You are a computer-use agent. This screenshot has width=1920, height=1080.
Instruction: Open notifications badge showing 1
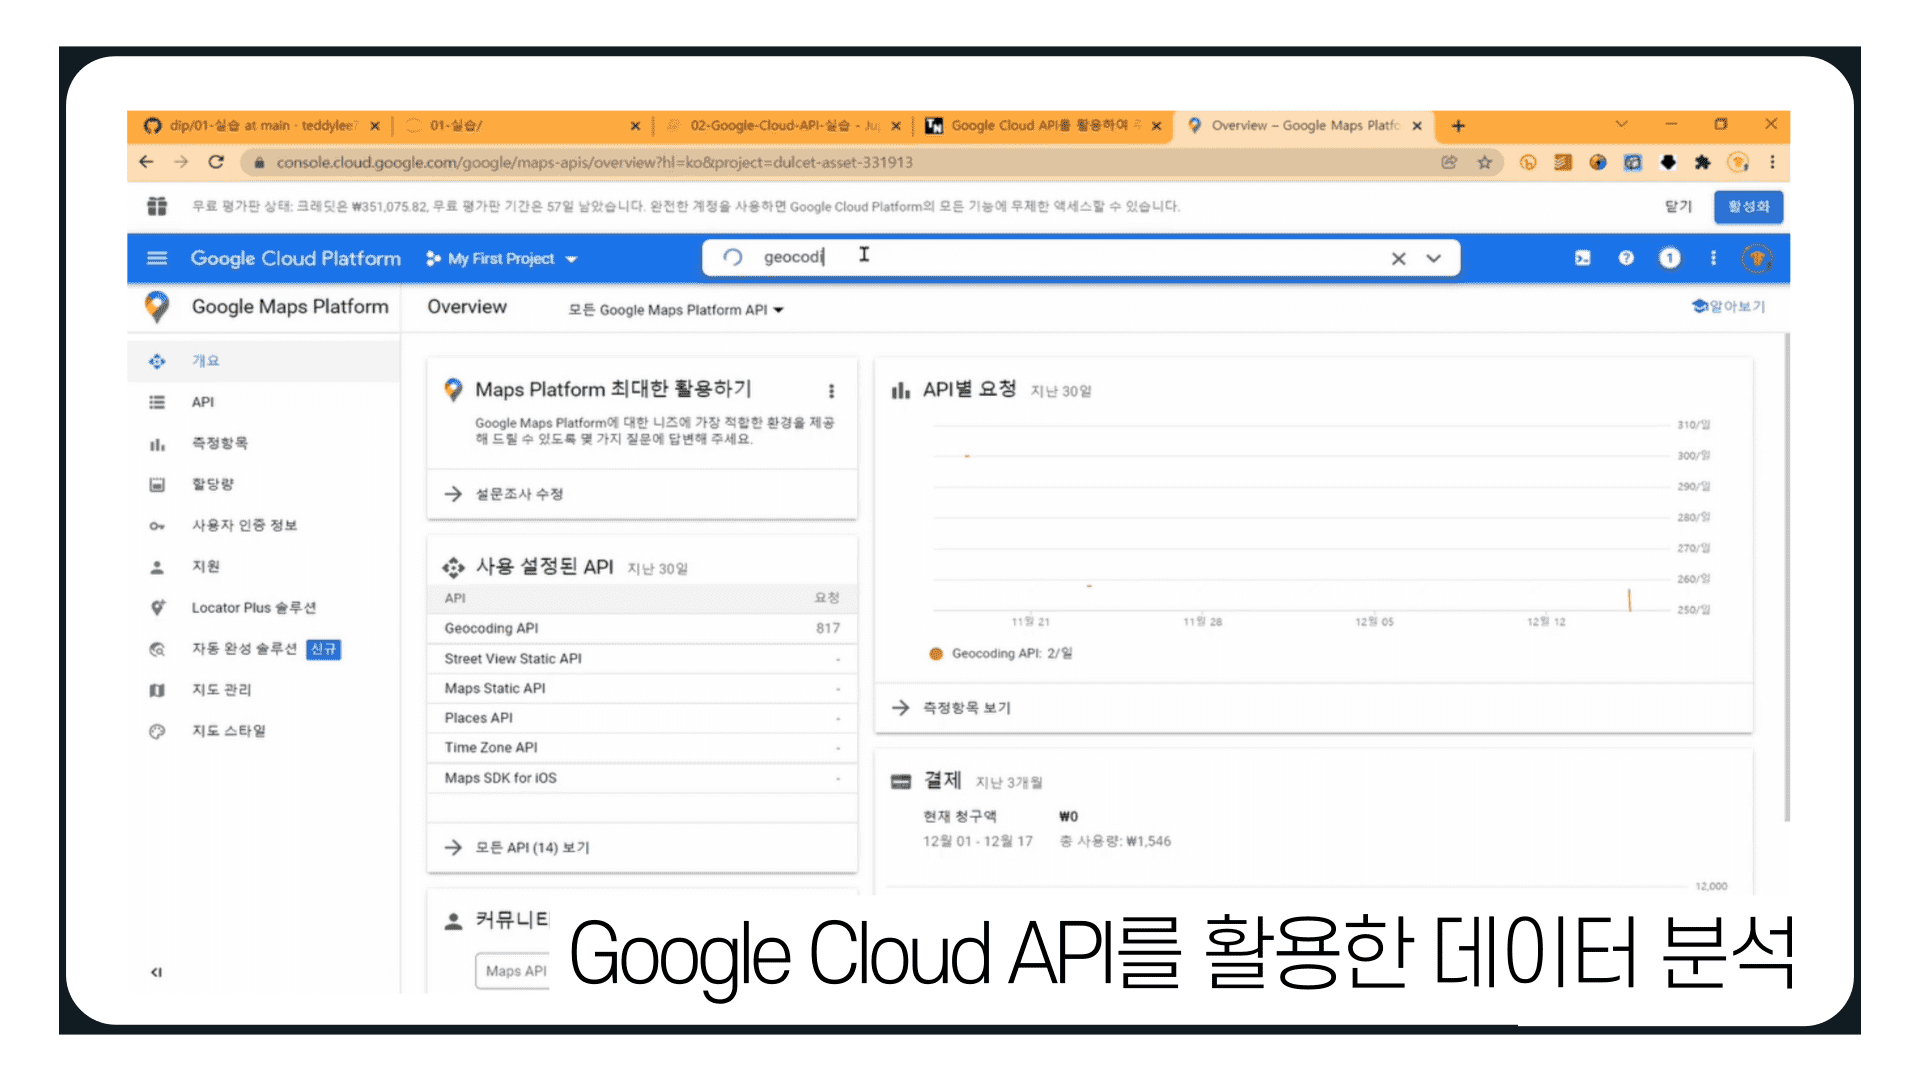[1669, 258]
